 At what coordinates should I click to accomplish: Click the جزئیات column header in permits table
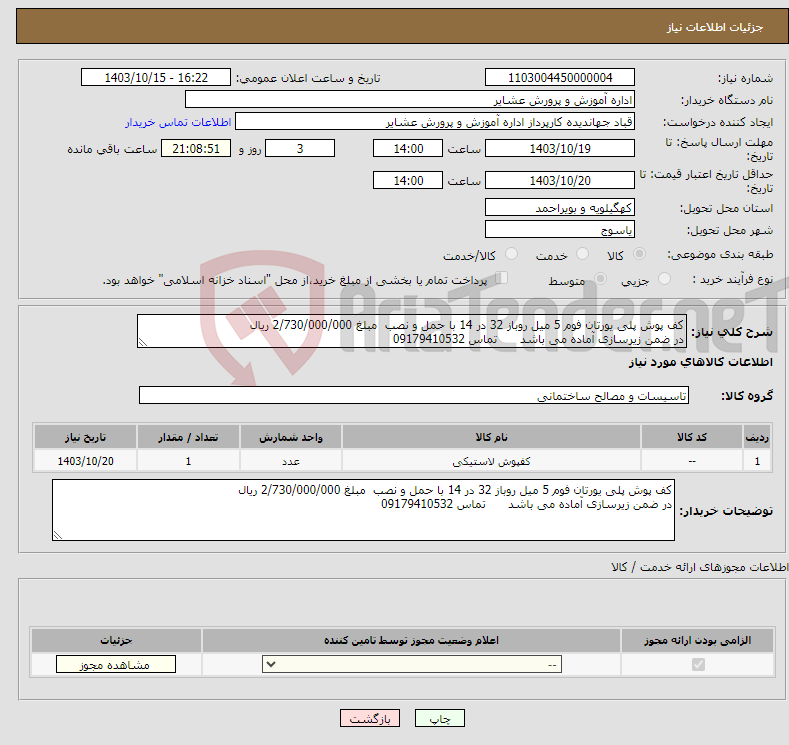pyautogui.click(x=116, y=640)
